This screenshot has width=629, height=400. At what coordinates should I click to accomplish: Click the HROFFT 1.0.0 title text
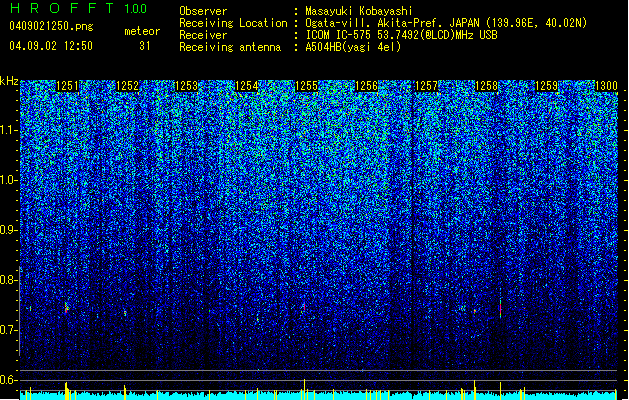(78, 8)
